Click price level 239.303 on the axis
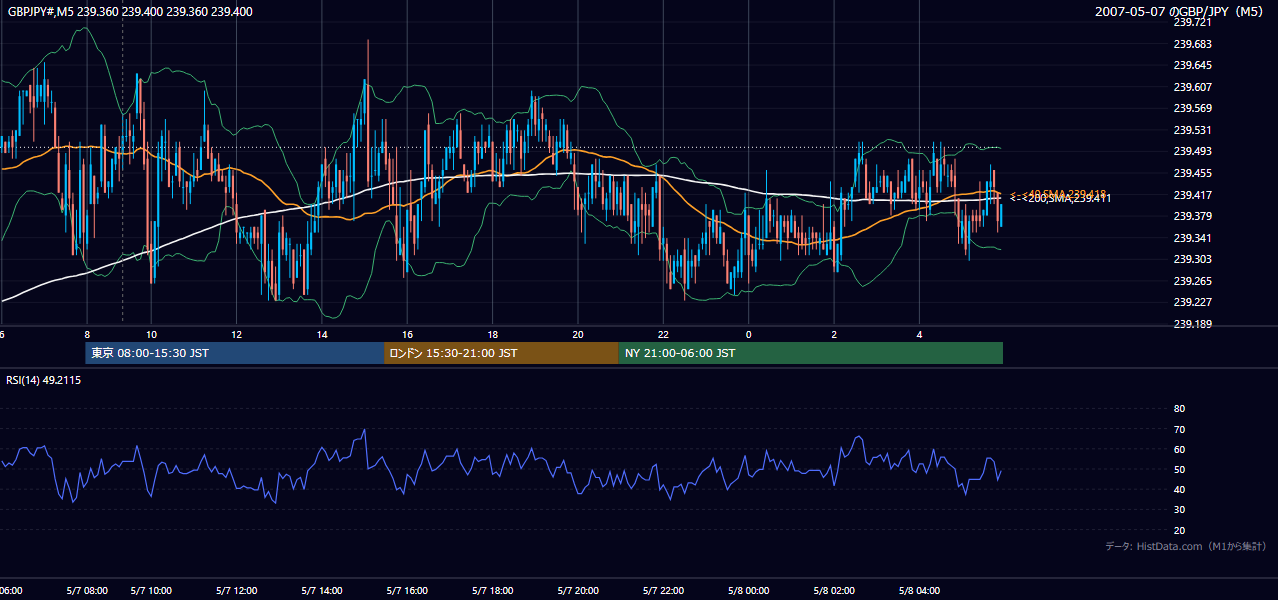 [1192, 259]
